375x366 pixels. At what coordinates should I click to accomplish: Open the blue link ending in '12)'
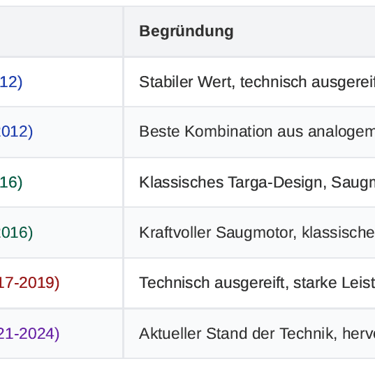pyautogui.click(x=11, y=82)
